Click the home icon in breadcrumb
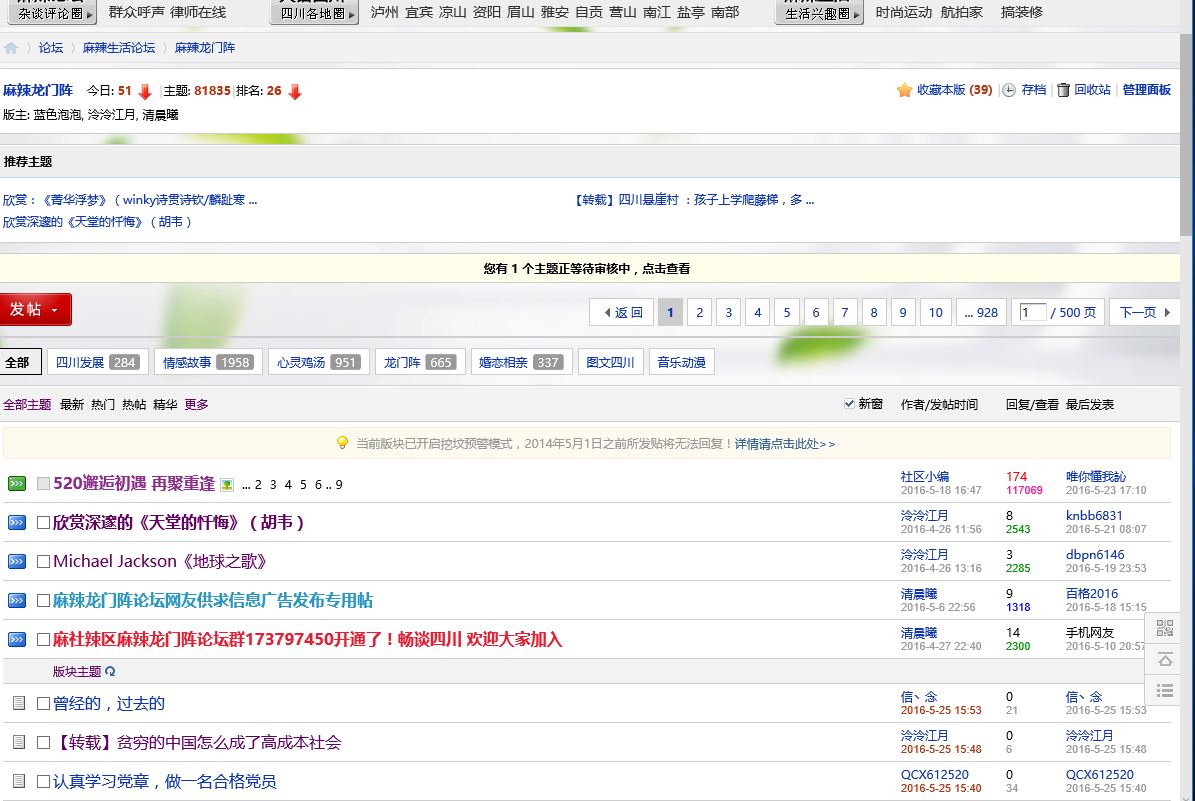Screen dimensions: 1195x801 [x=11, y=48]
